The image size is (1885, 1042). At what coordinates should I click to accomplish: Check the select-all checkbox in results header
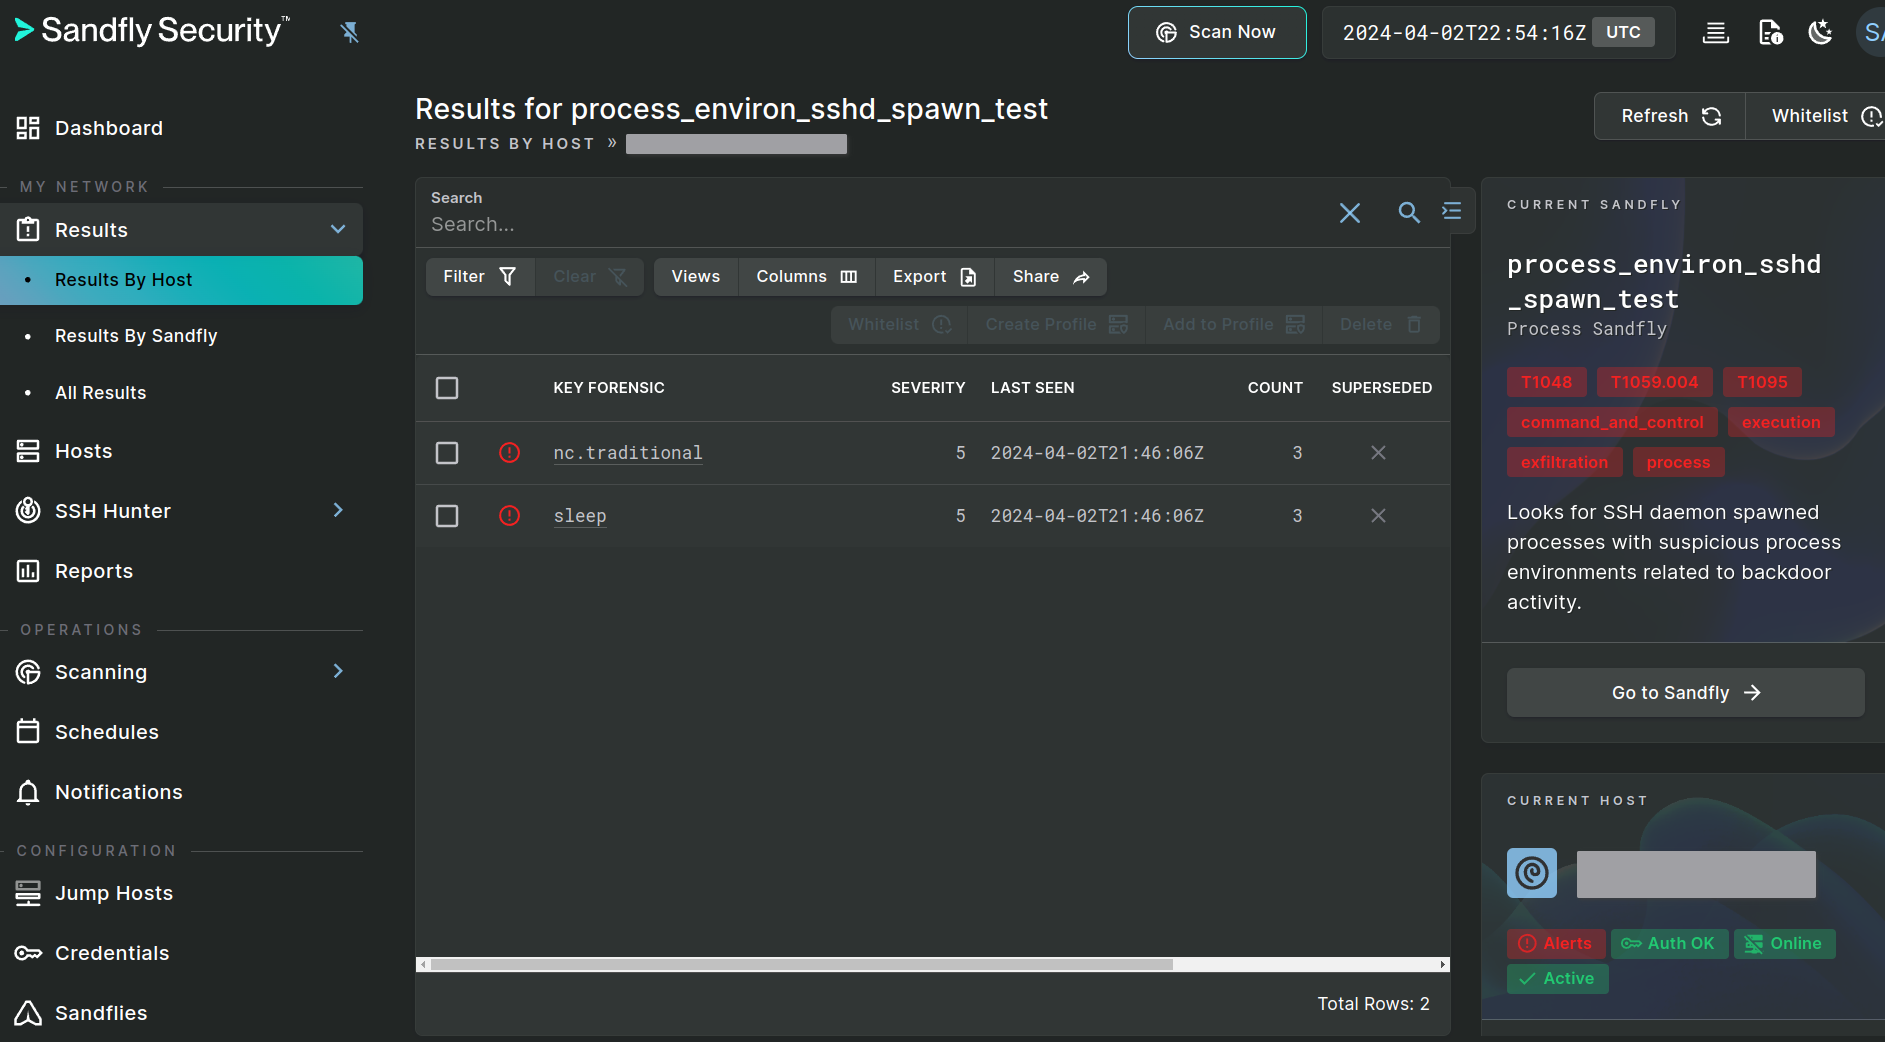(x=446, y=388)
